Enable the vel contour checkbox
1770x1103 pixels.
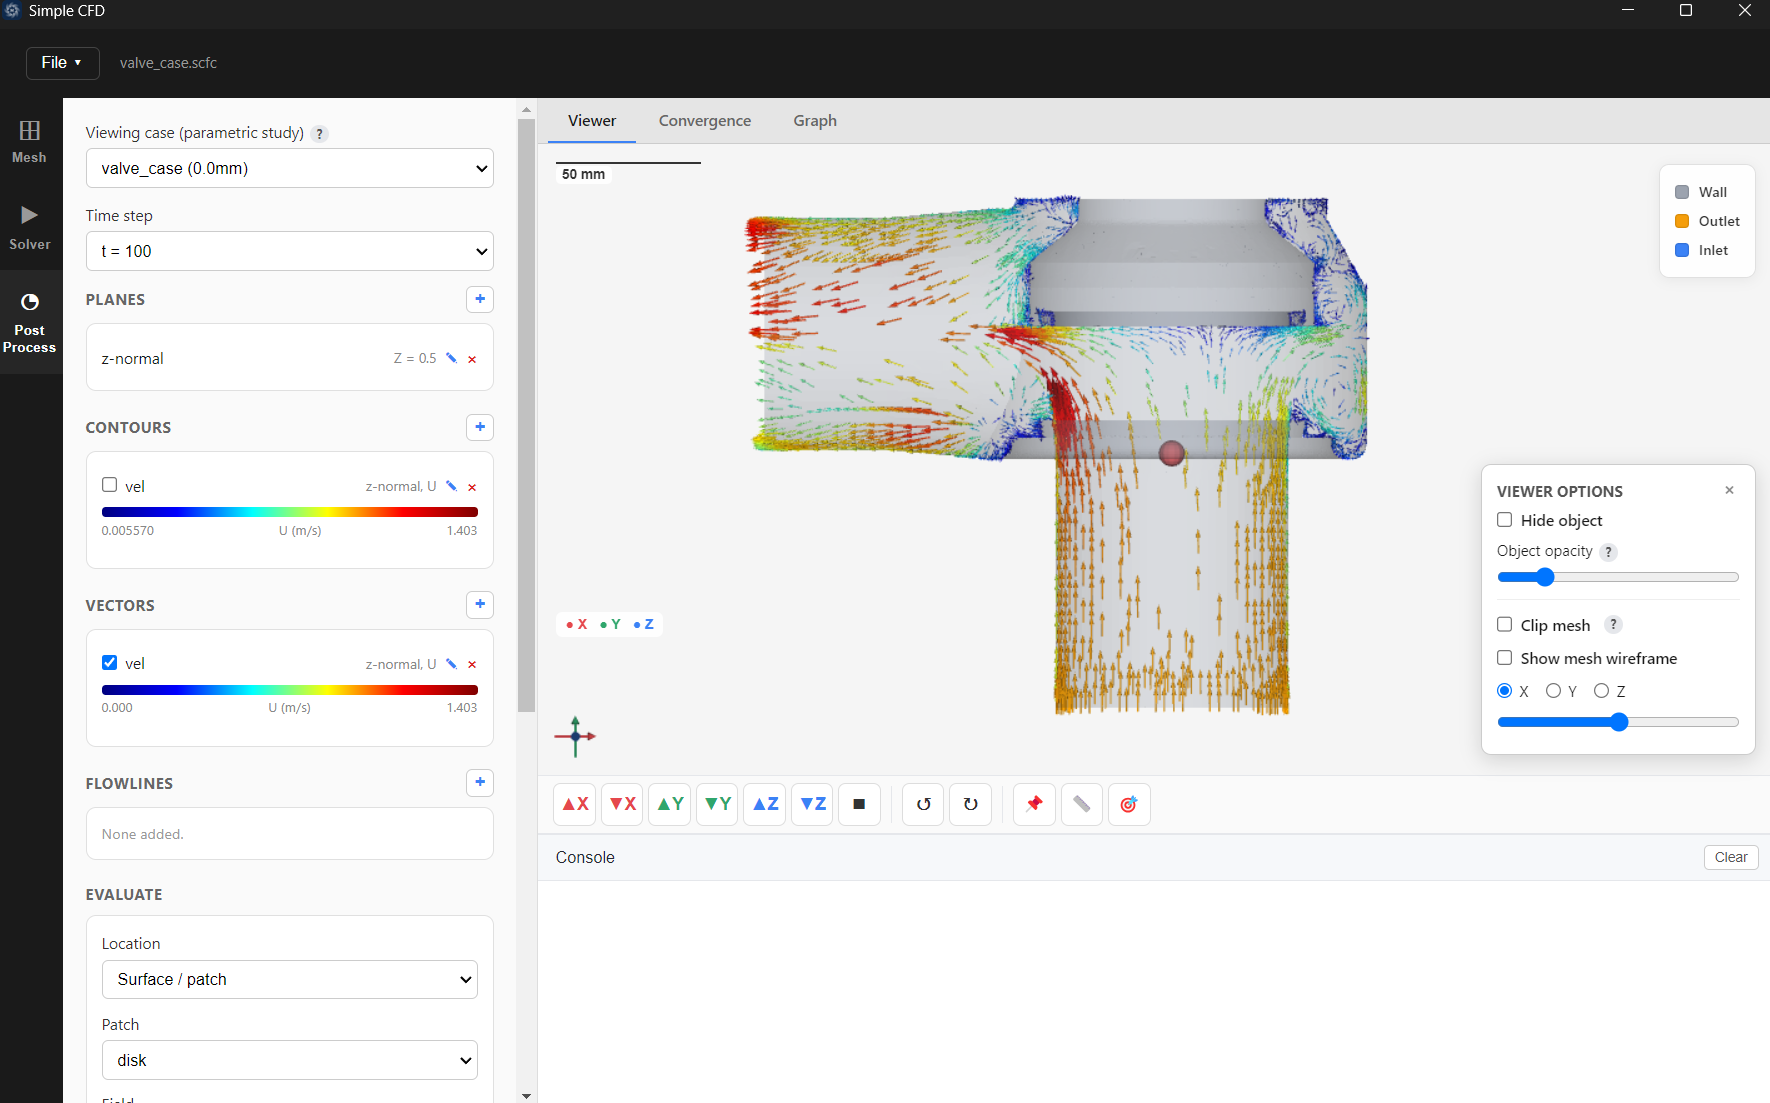(x=110, y=485)
